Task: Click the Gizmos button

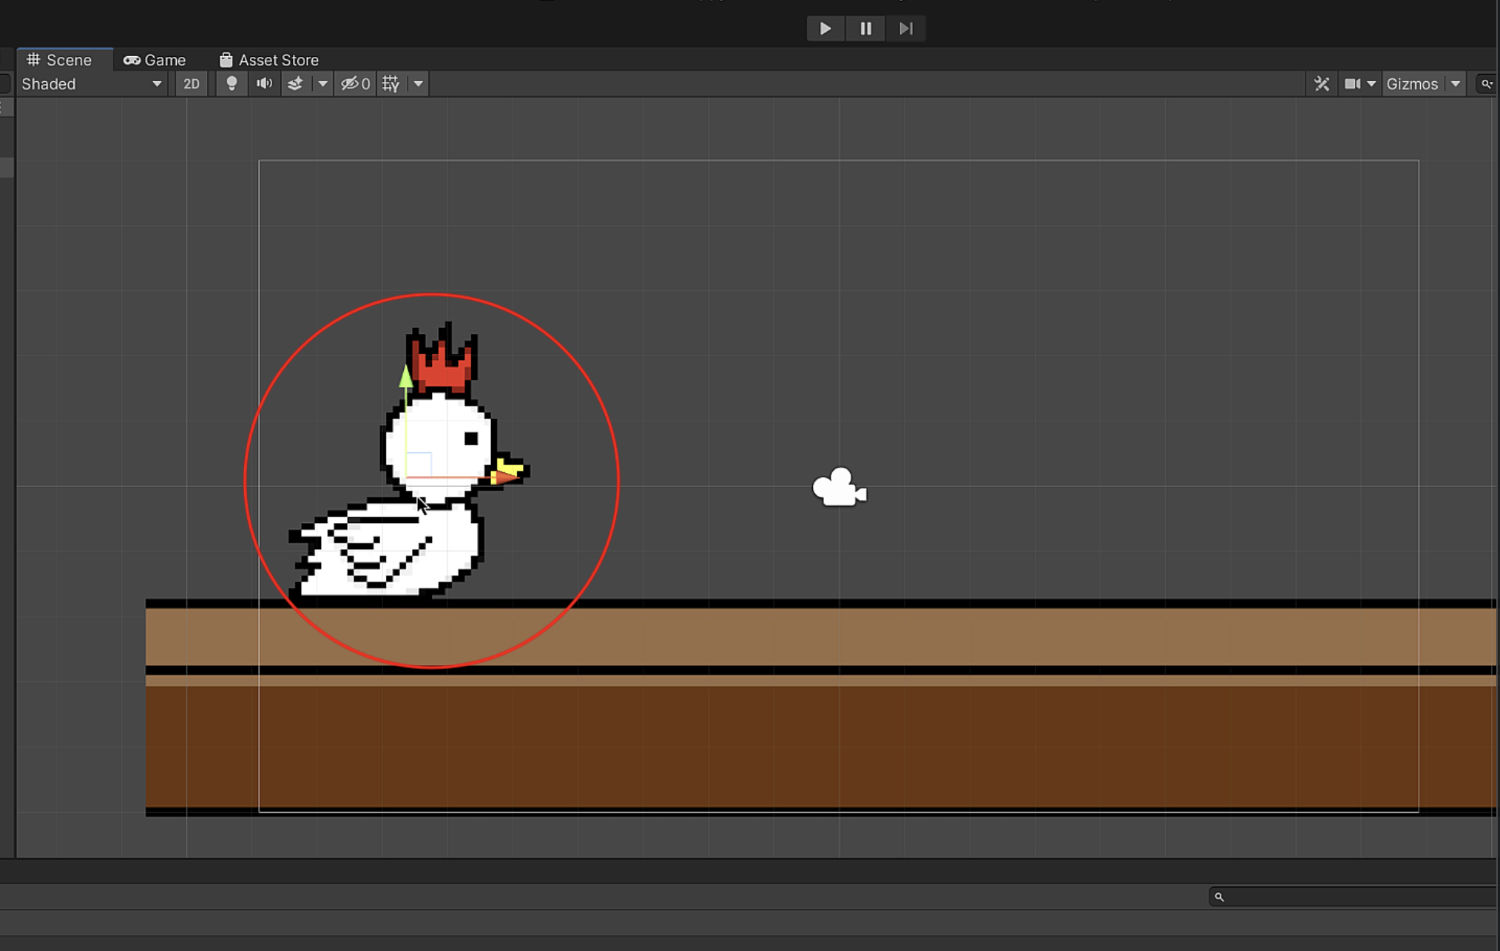Action: 1411,84
